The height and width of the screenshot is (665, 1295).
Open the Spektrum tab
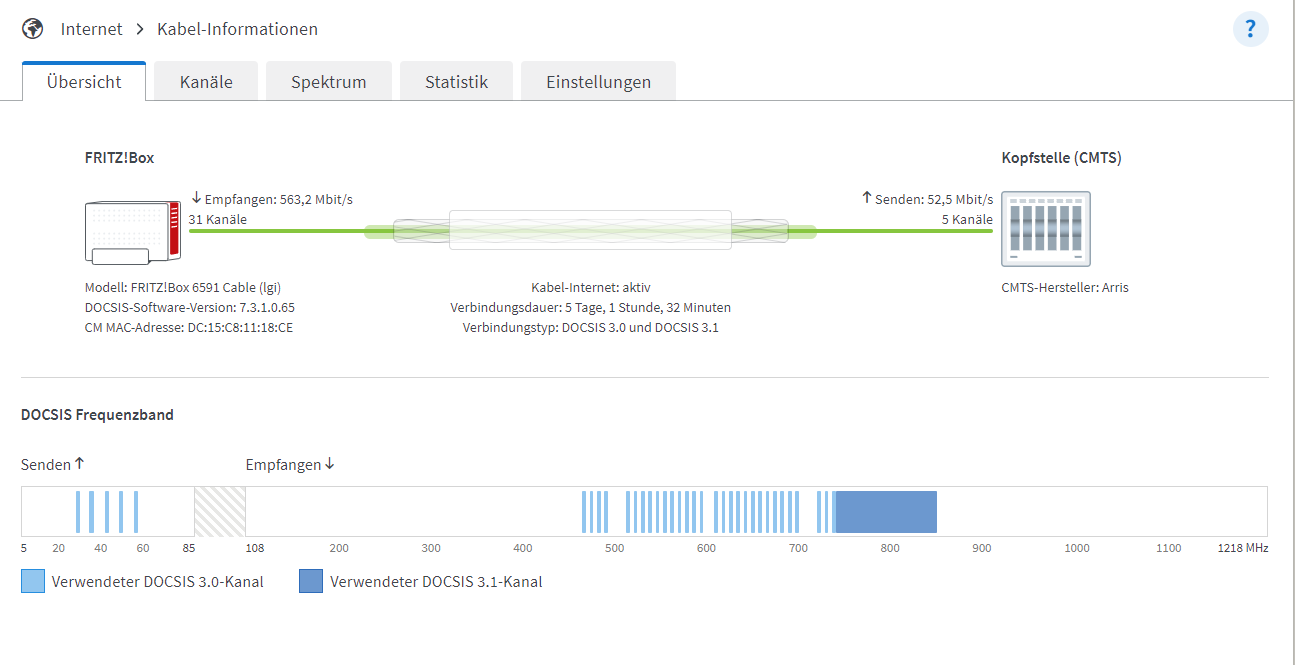coord(329,82)
